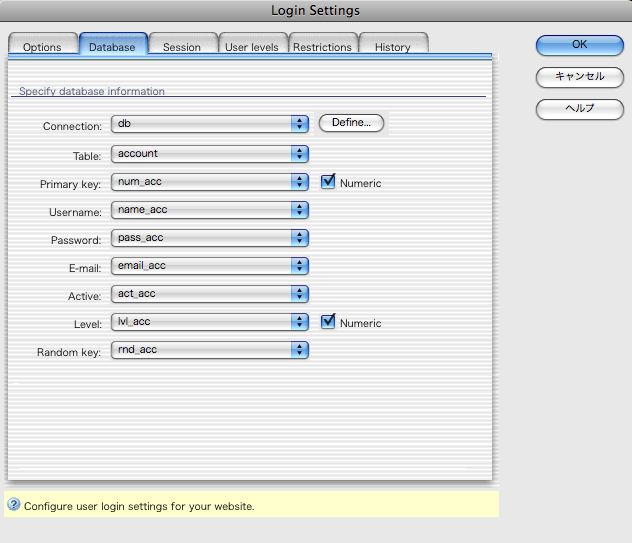The height and width of the screenshot is (543, 632).
Task: Expand the Password dropdown pass_acc
Action: point(209,238)
